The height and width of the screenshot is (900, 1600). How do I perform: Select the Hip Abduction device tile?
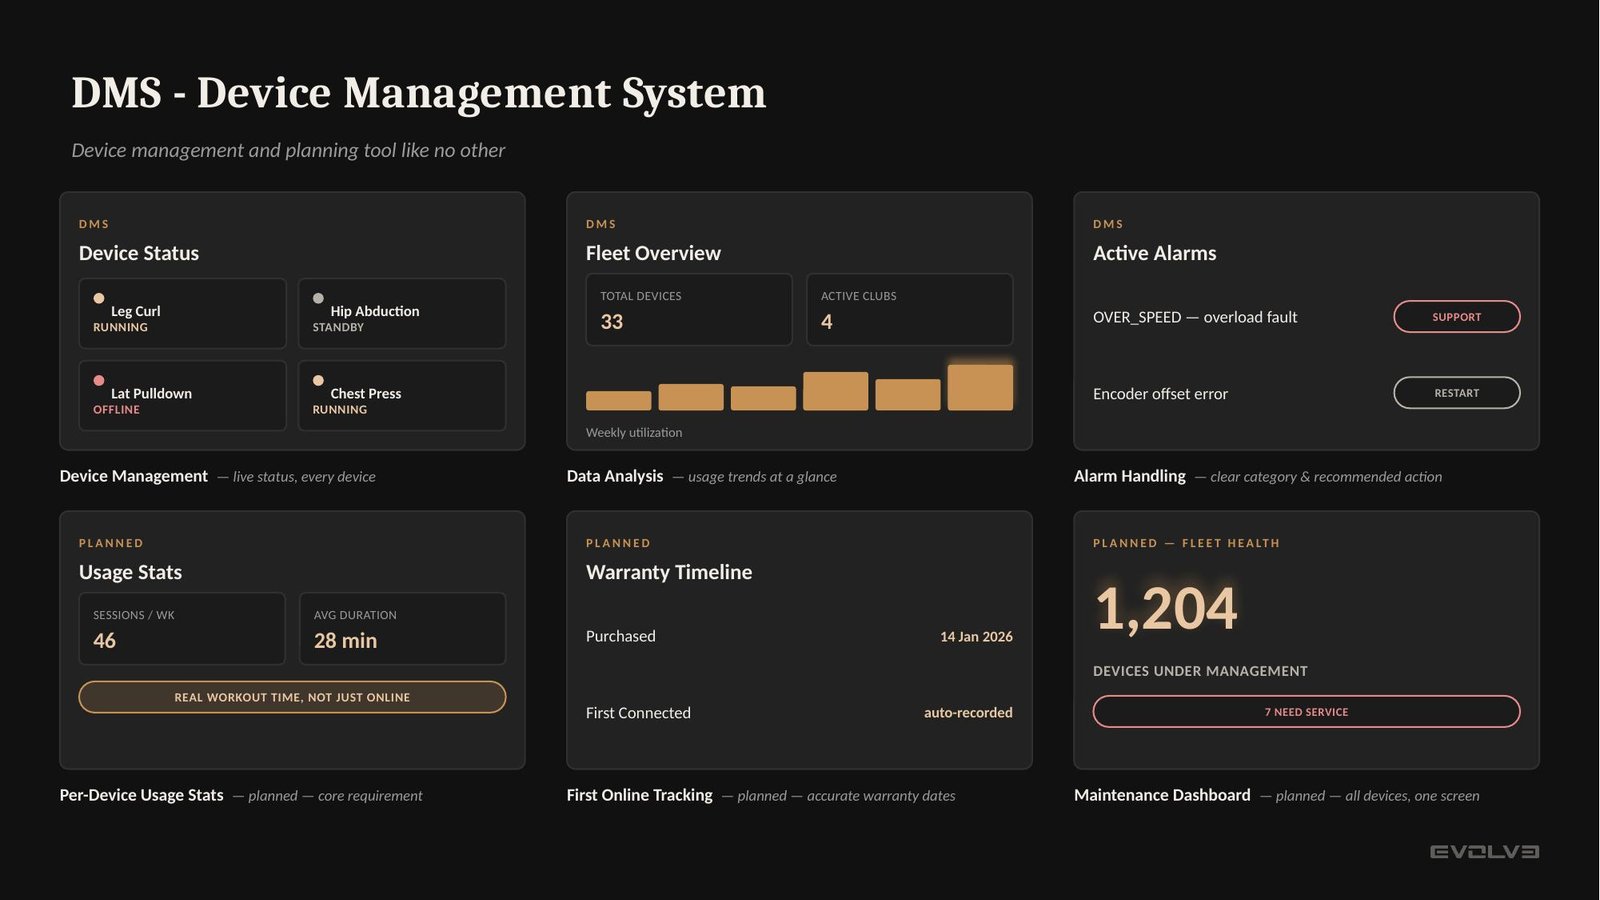pyautogui.click(x=402, y=314)
